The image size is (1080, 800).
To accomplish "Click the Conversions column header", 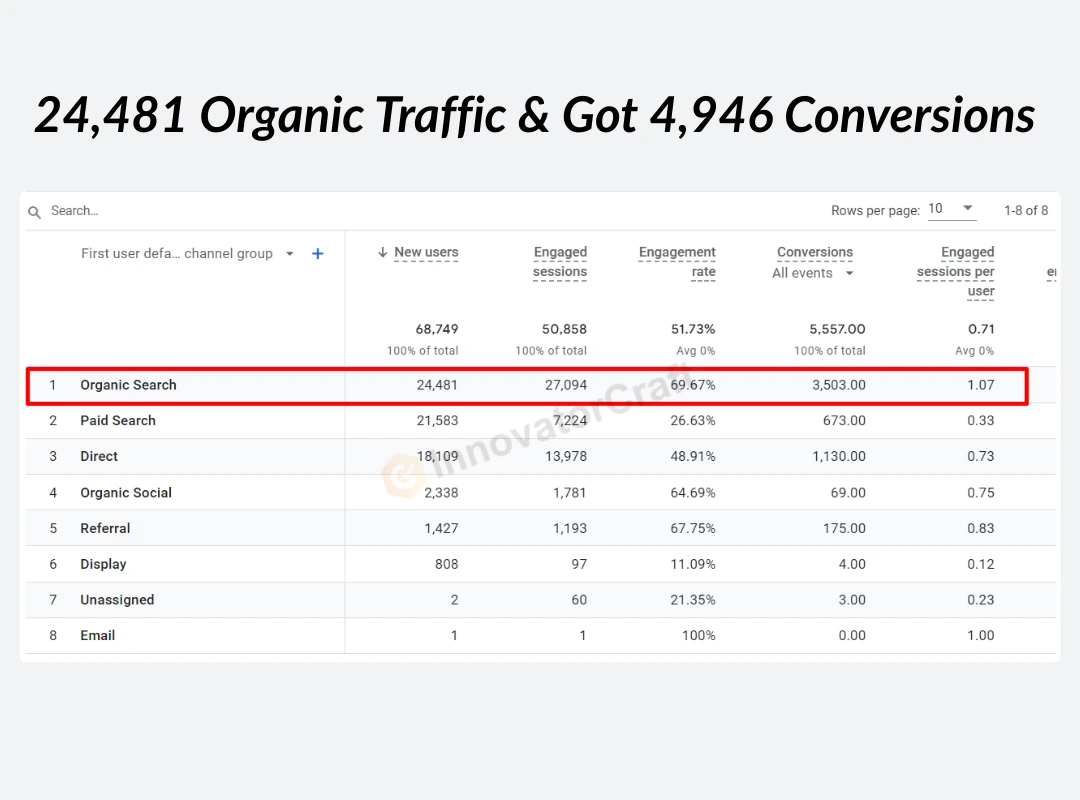I will 815,252.
